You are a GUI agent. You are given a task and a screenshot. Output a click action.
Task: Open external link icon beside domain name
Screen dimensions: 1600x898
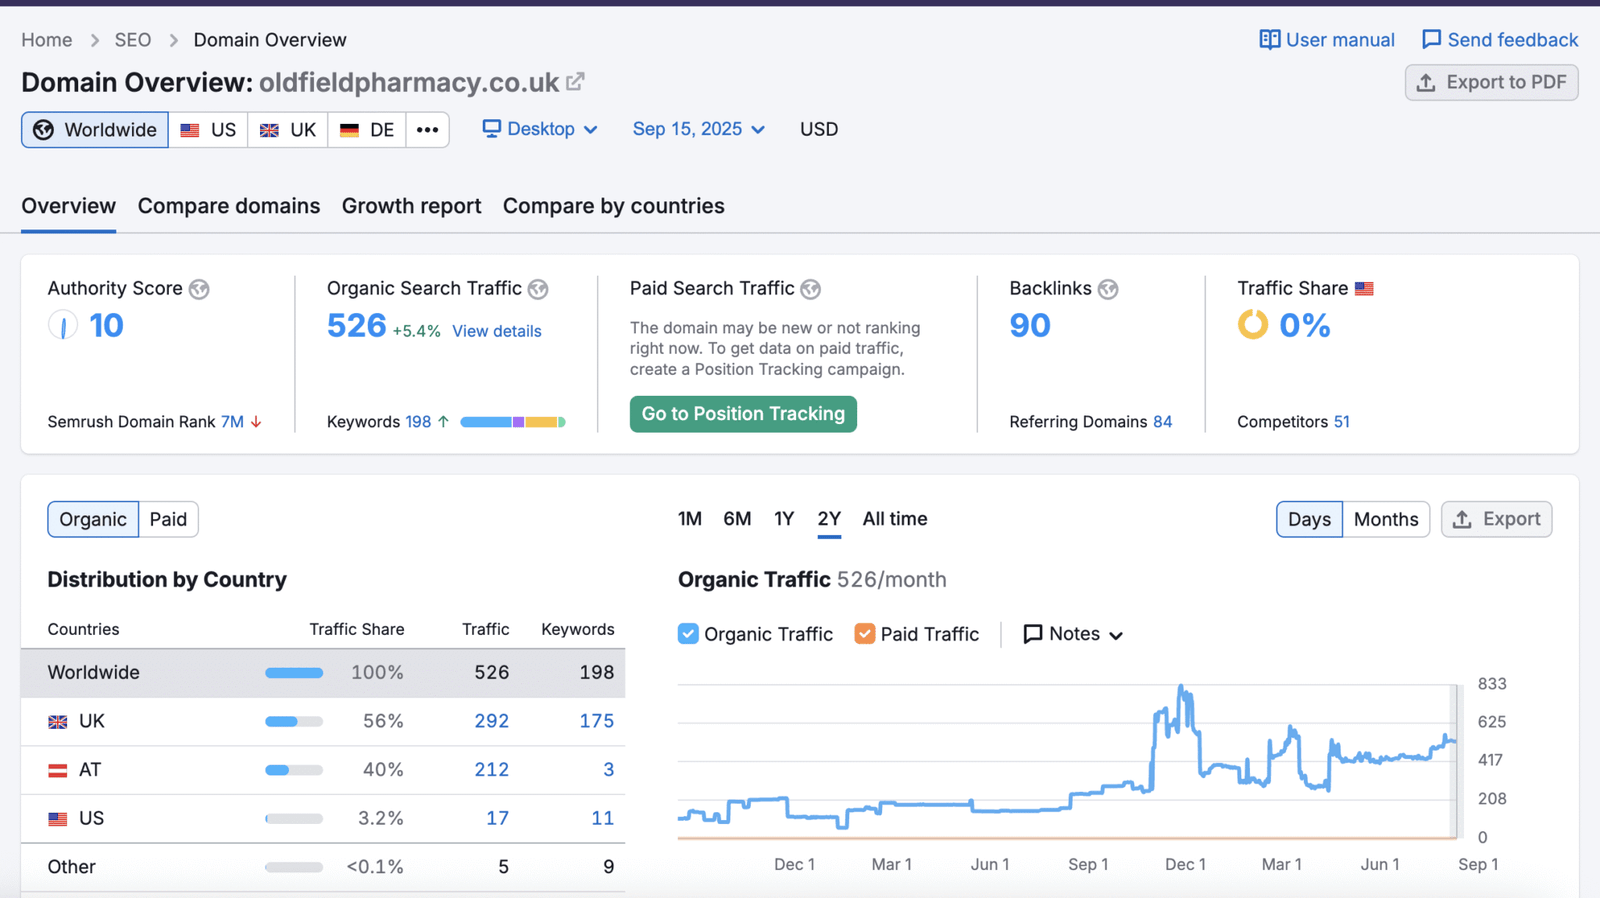575,82
